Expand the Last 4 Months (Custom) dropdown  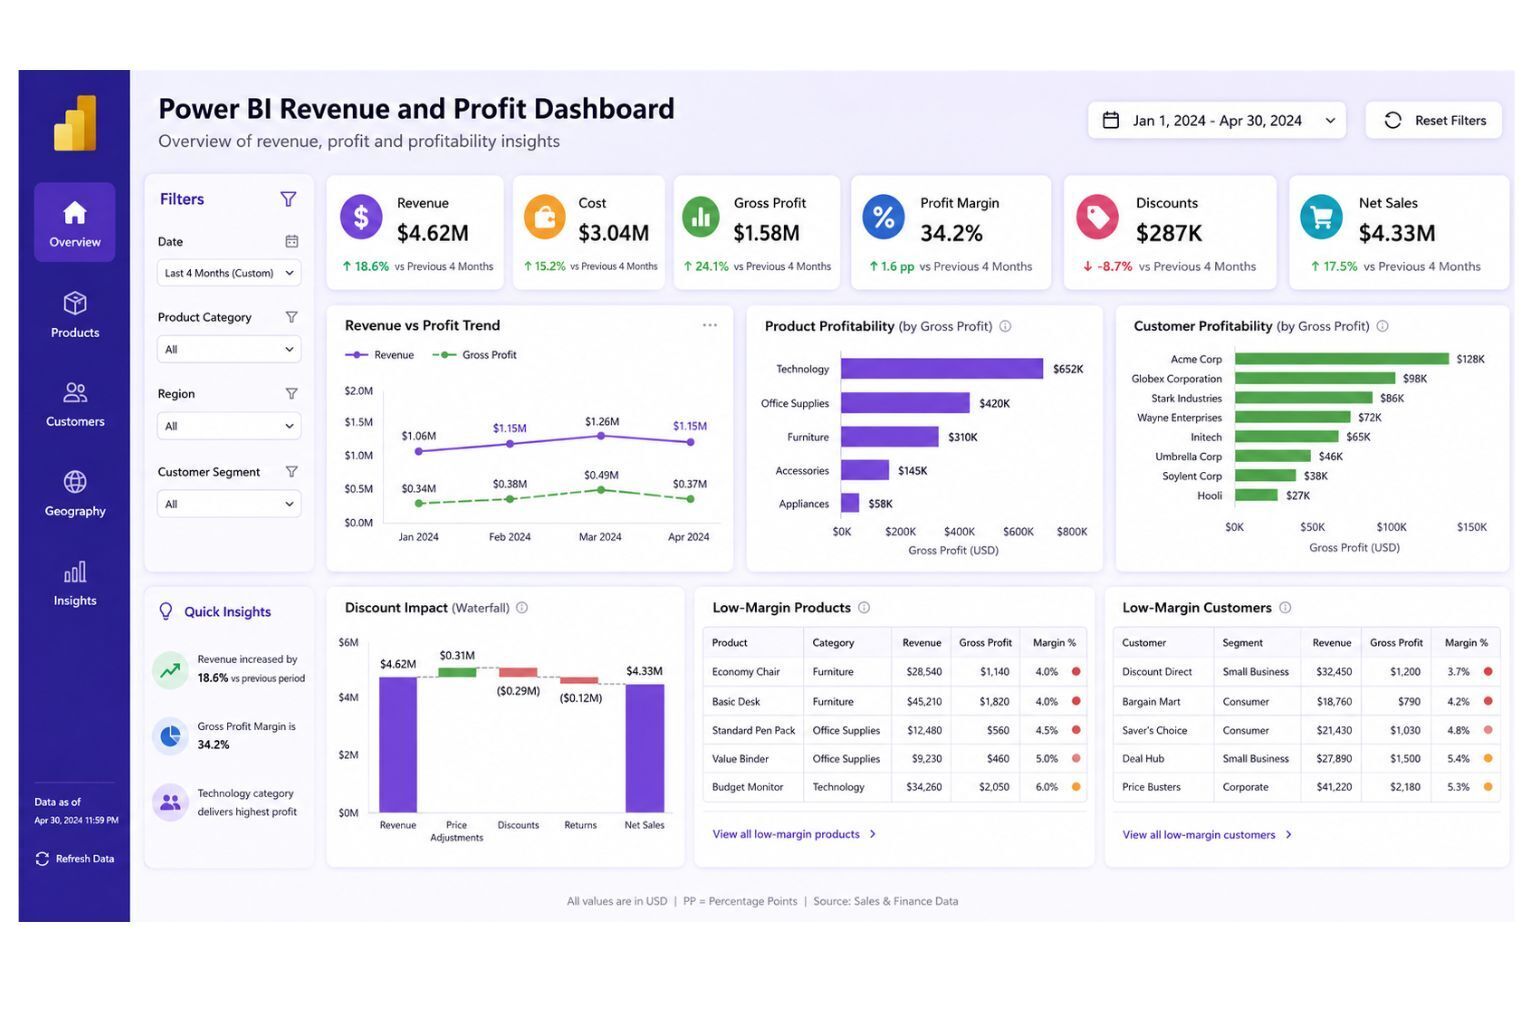pos(229,273)
